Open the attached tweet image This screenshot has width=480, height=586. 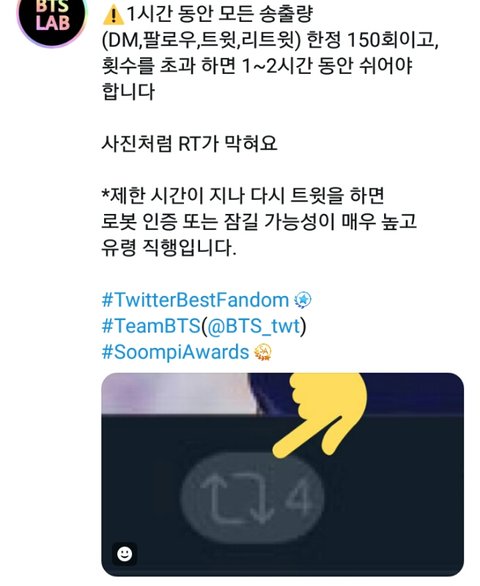[283, 474]
